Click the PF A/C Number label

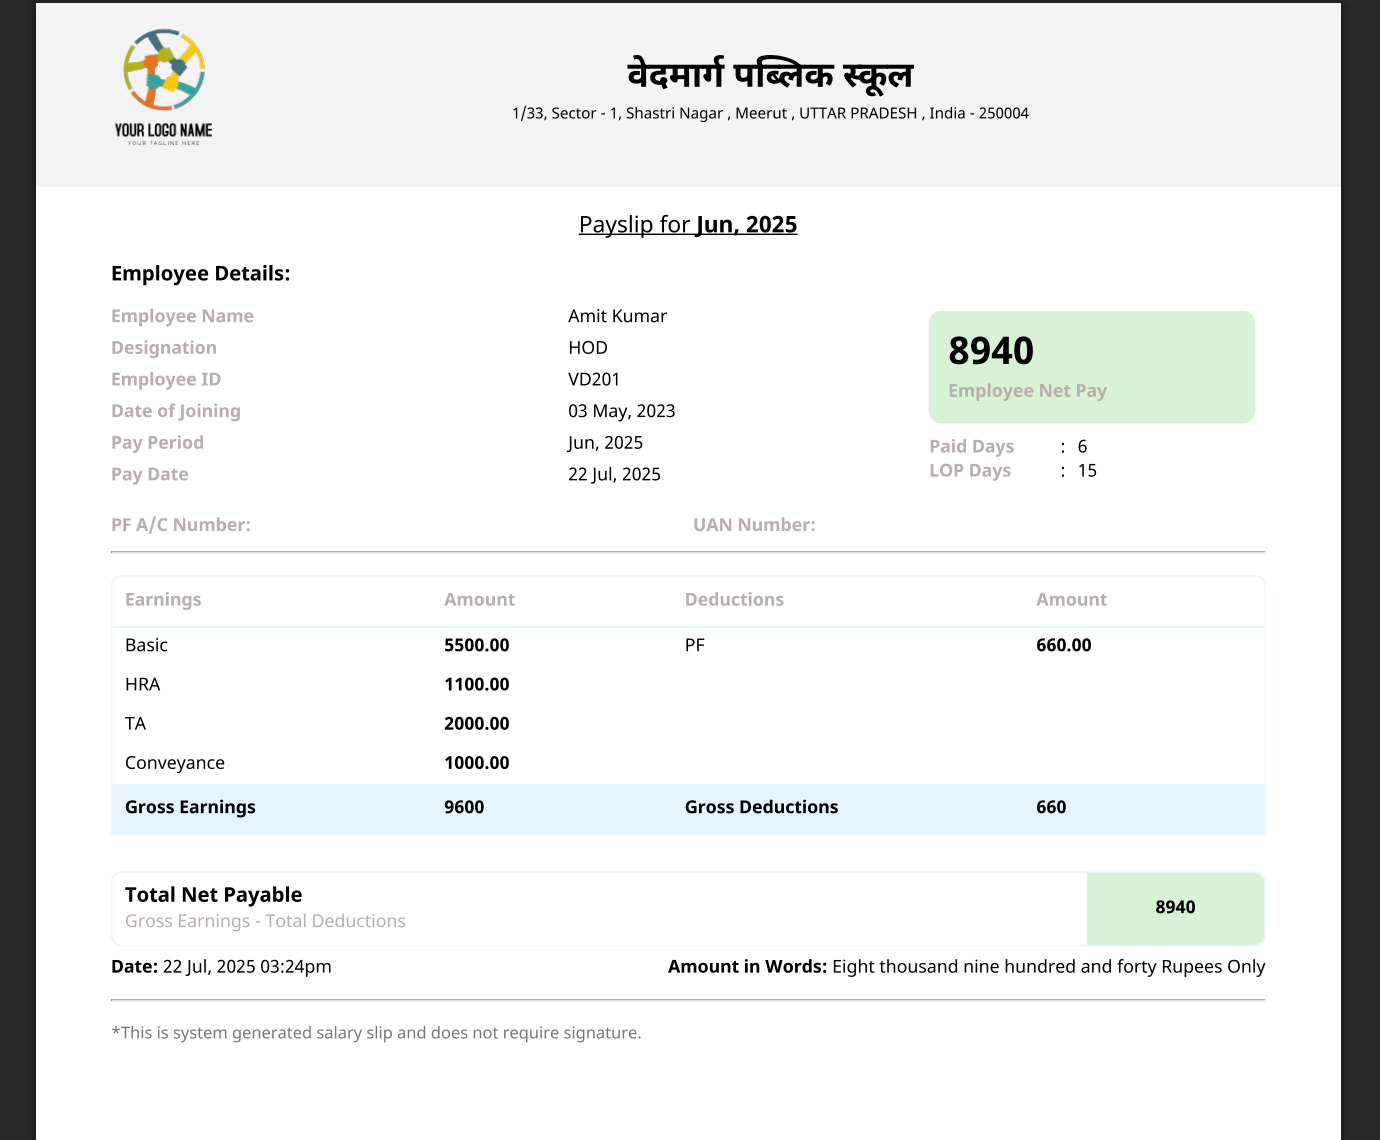(x=181, y=524)
